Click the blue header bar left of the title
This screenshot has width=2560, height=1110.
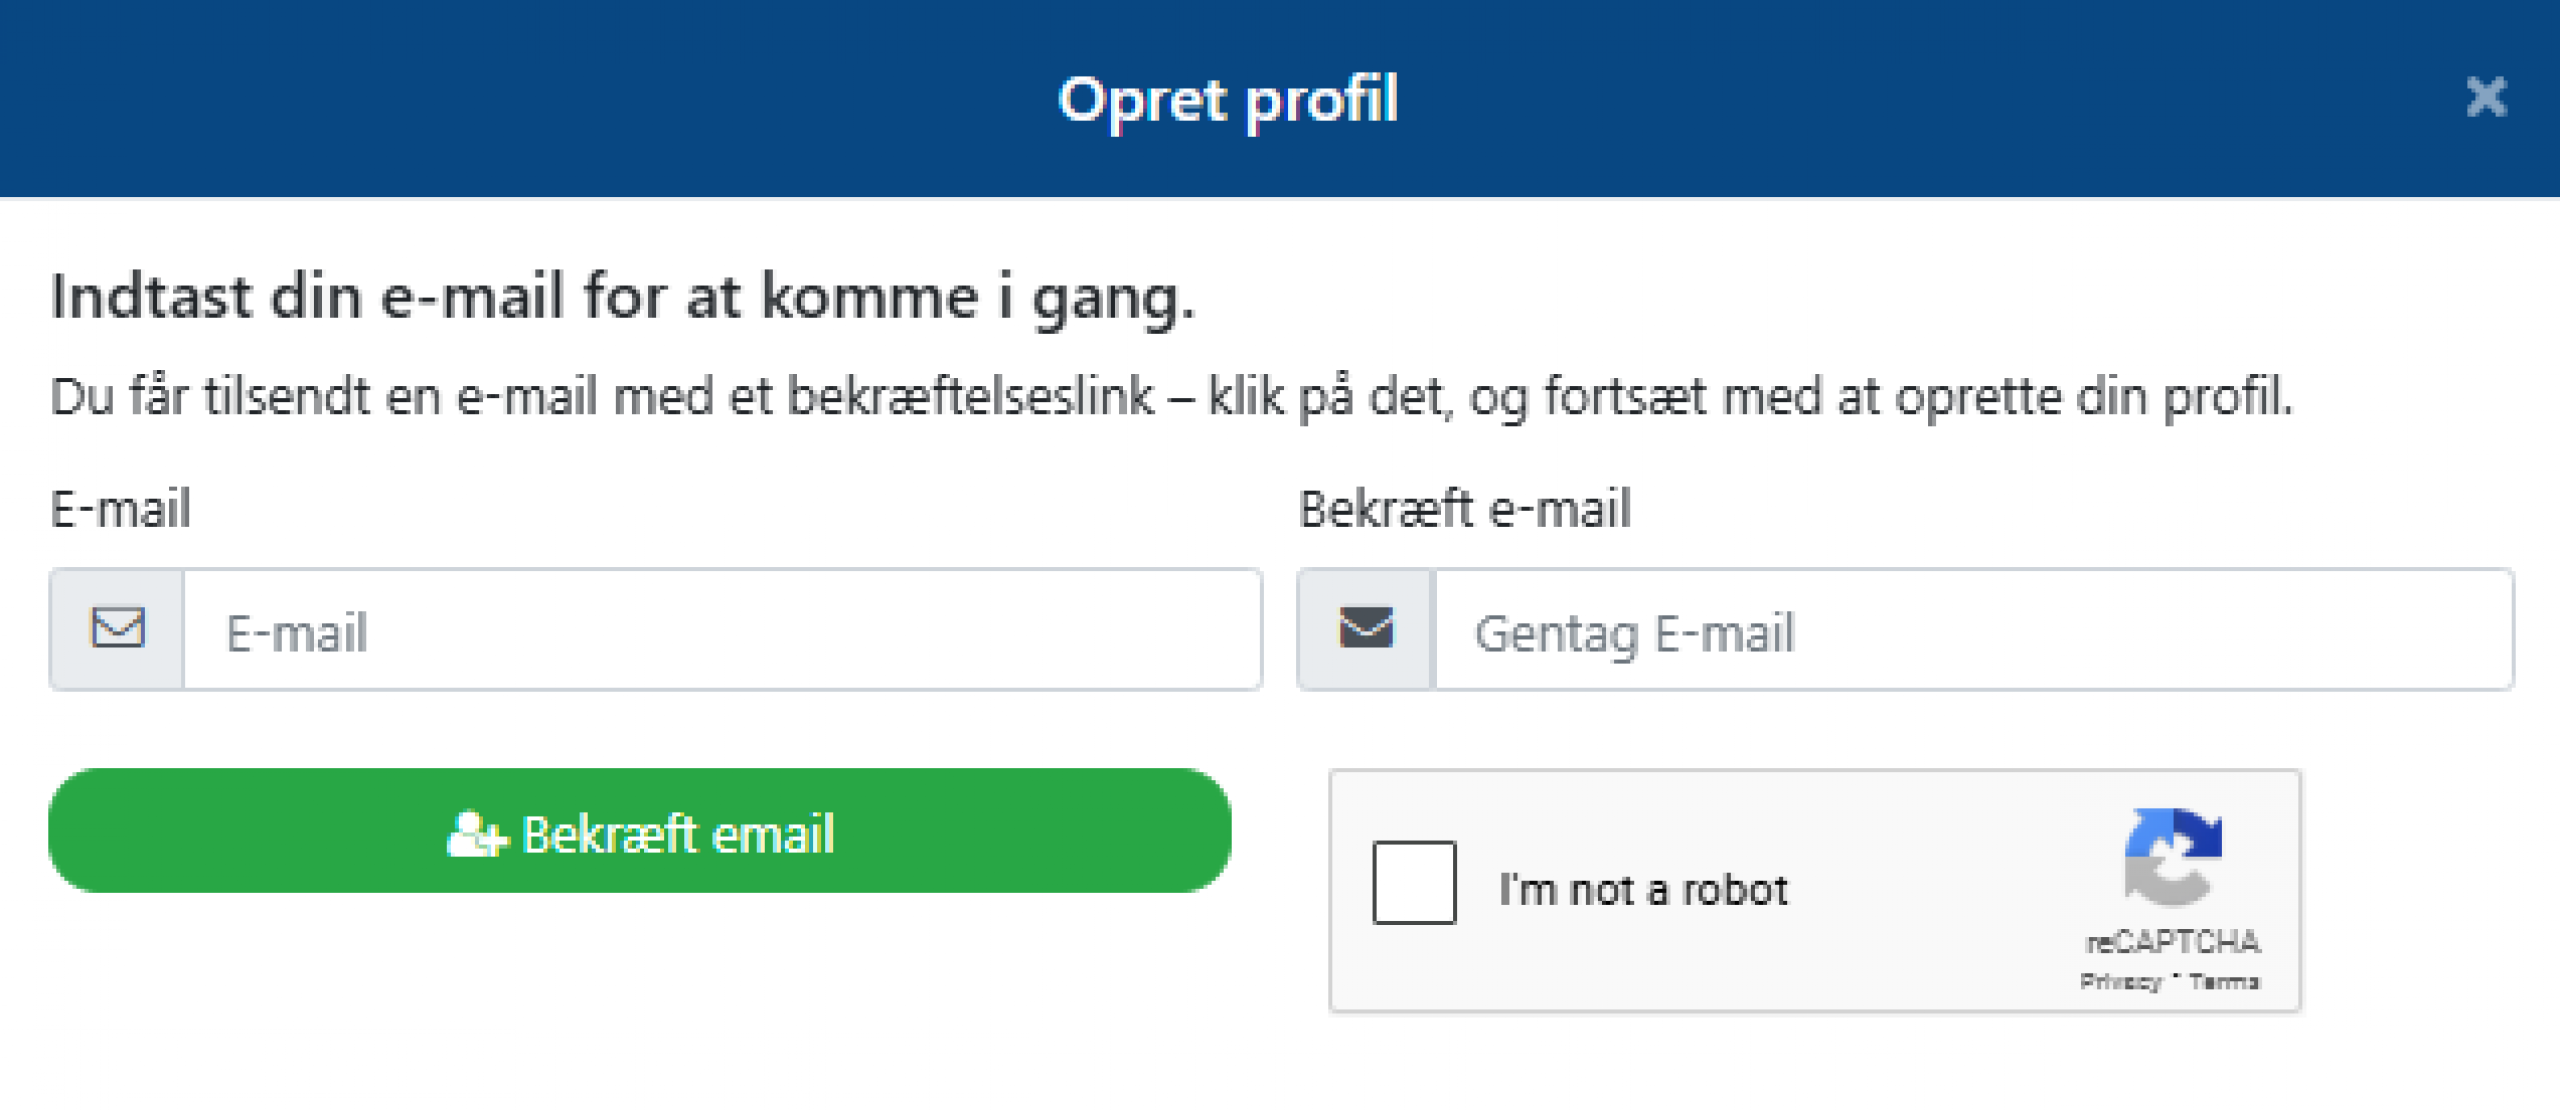[500, 98]
